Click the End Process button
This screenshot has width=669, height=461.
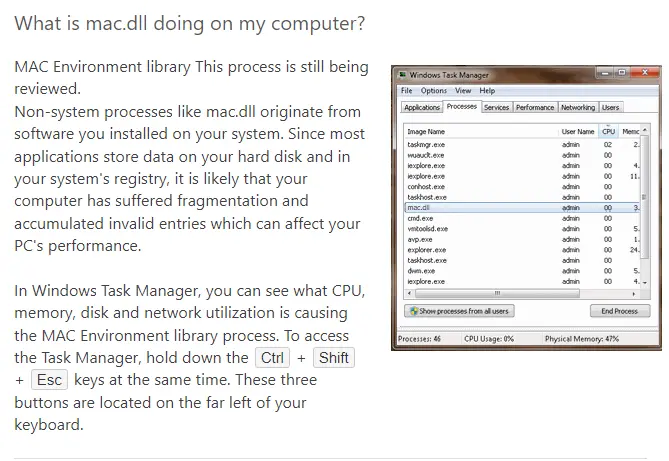tap(620, 311)
